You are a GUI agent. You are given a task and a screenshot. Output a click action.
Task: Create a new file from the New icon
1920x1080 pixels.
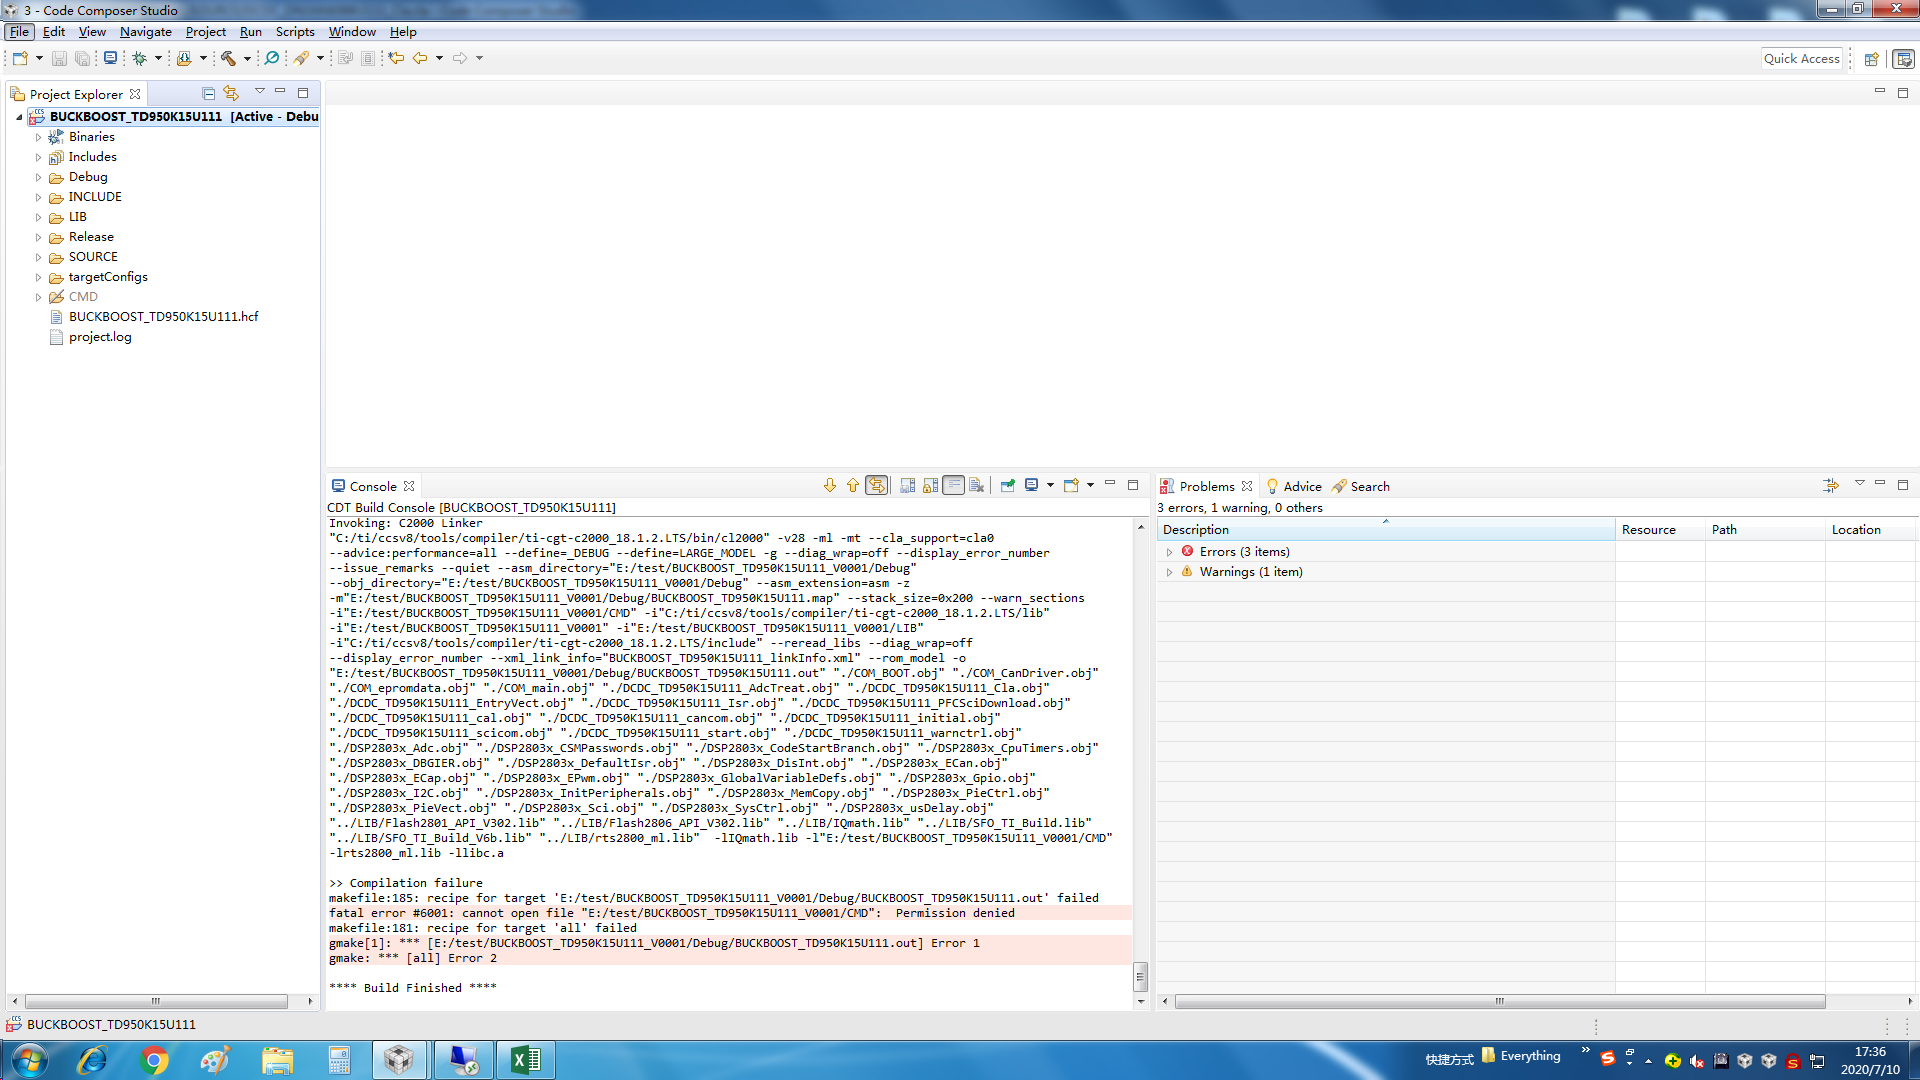tap(19, 57)
